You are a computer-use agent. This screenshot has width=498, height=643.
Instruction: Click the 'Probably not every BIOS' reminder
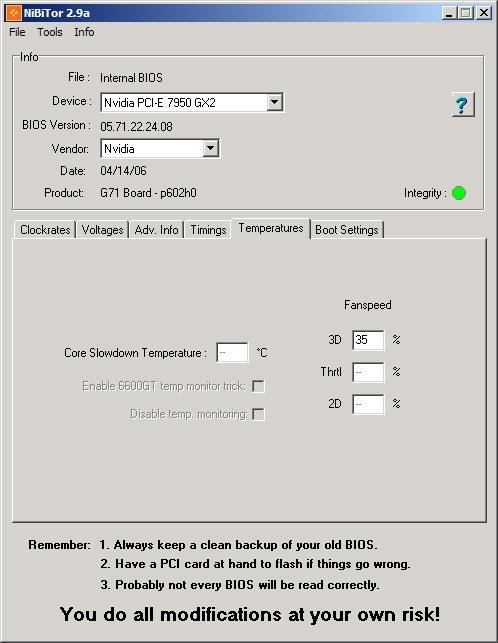240,585
